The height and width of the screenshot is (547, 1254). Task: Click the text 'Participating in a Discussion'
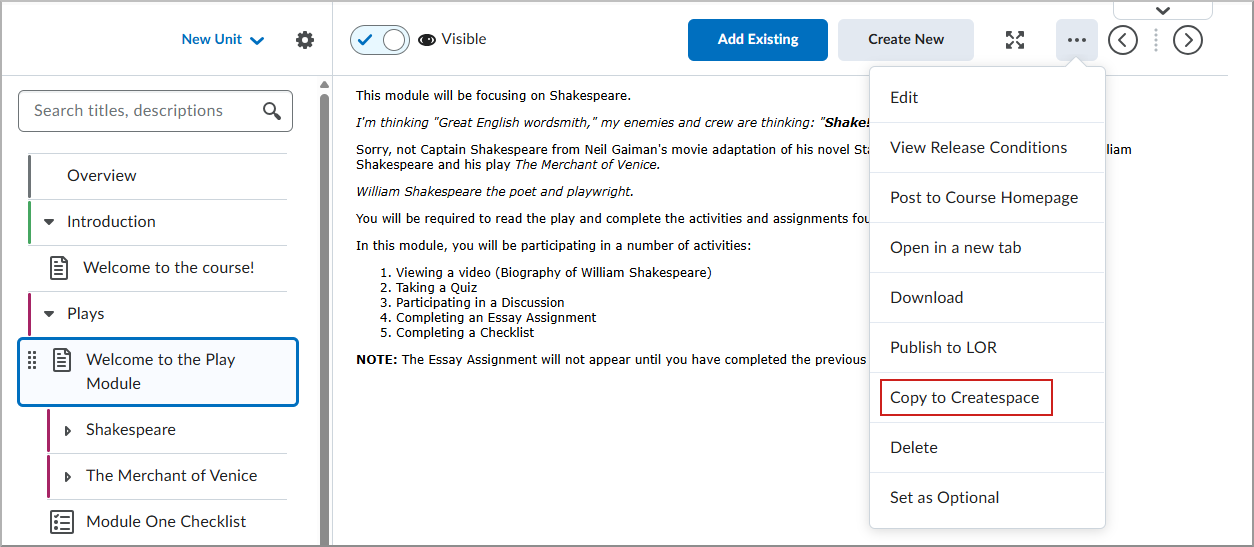tap(480, 302)
